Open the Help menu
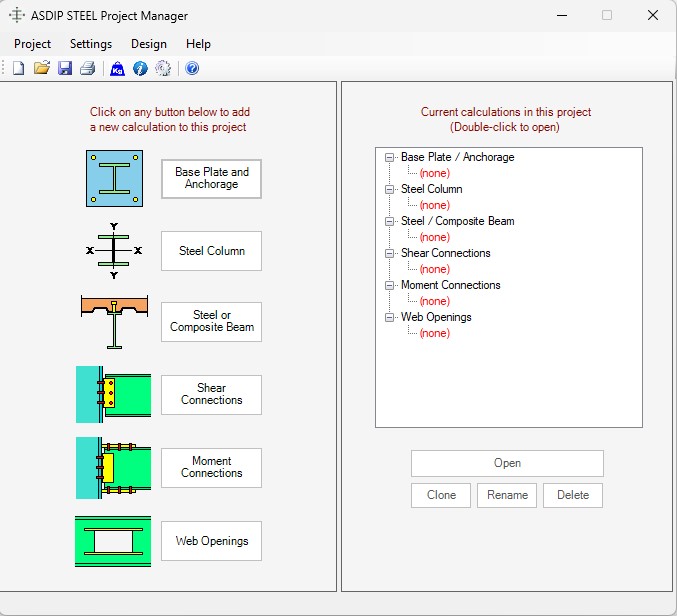677x616 pixels. point(198,44)
